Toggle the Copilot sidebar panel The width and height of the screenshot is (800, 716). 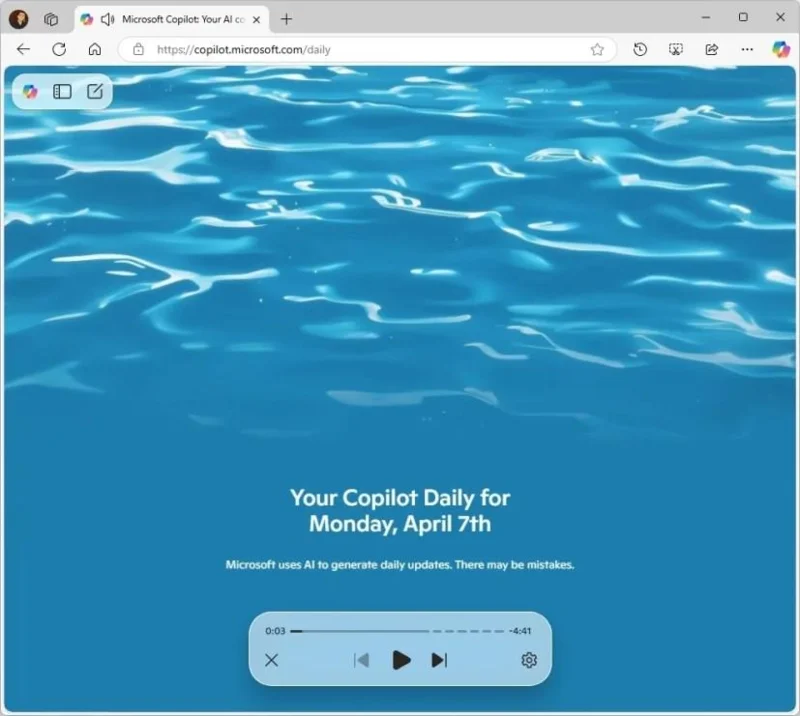click(x=62, y=91)
